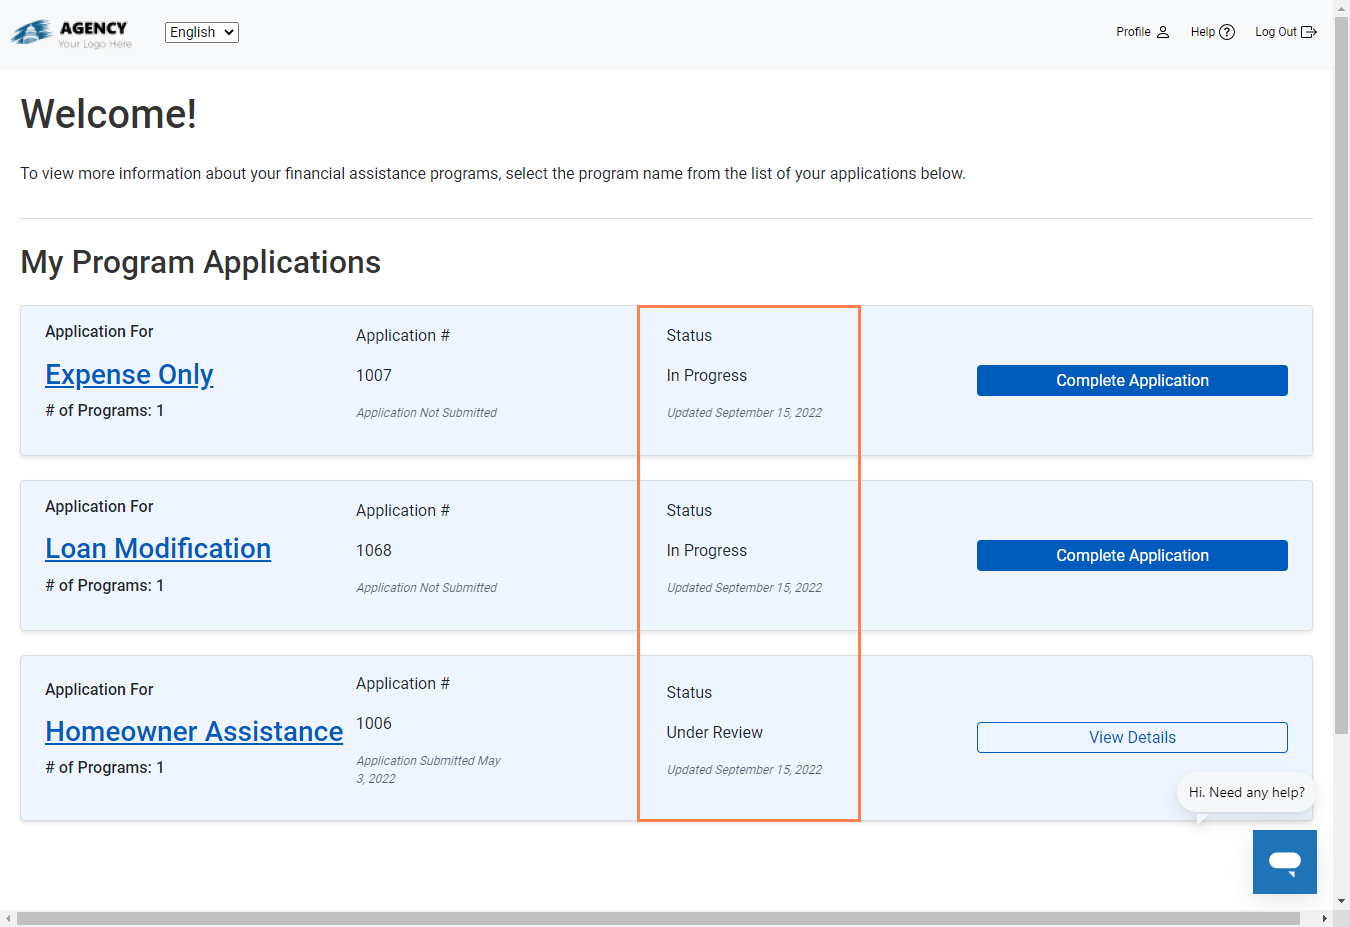Click the vertical scrollbar up arrow
This screenshot has width=1350, height=927.
(x=1341, y=7)
